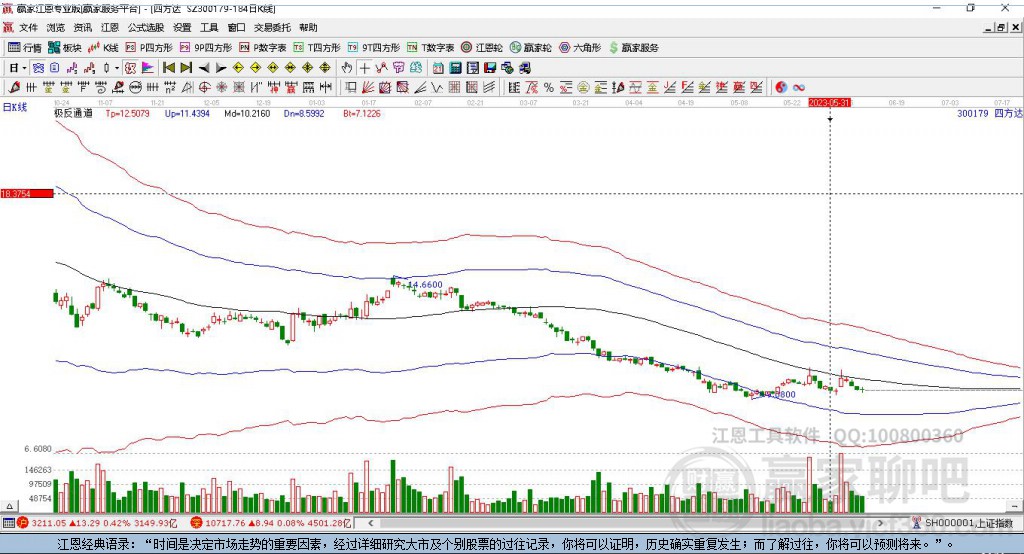
Task: Click the Tp=12.5079 value
Action: 127,114
